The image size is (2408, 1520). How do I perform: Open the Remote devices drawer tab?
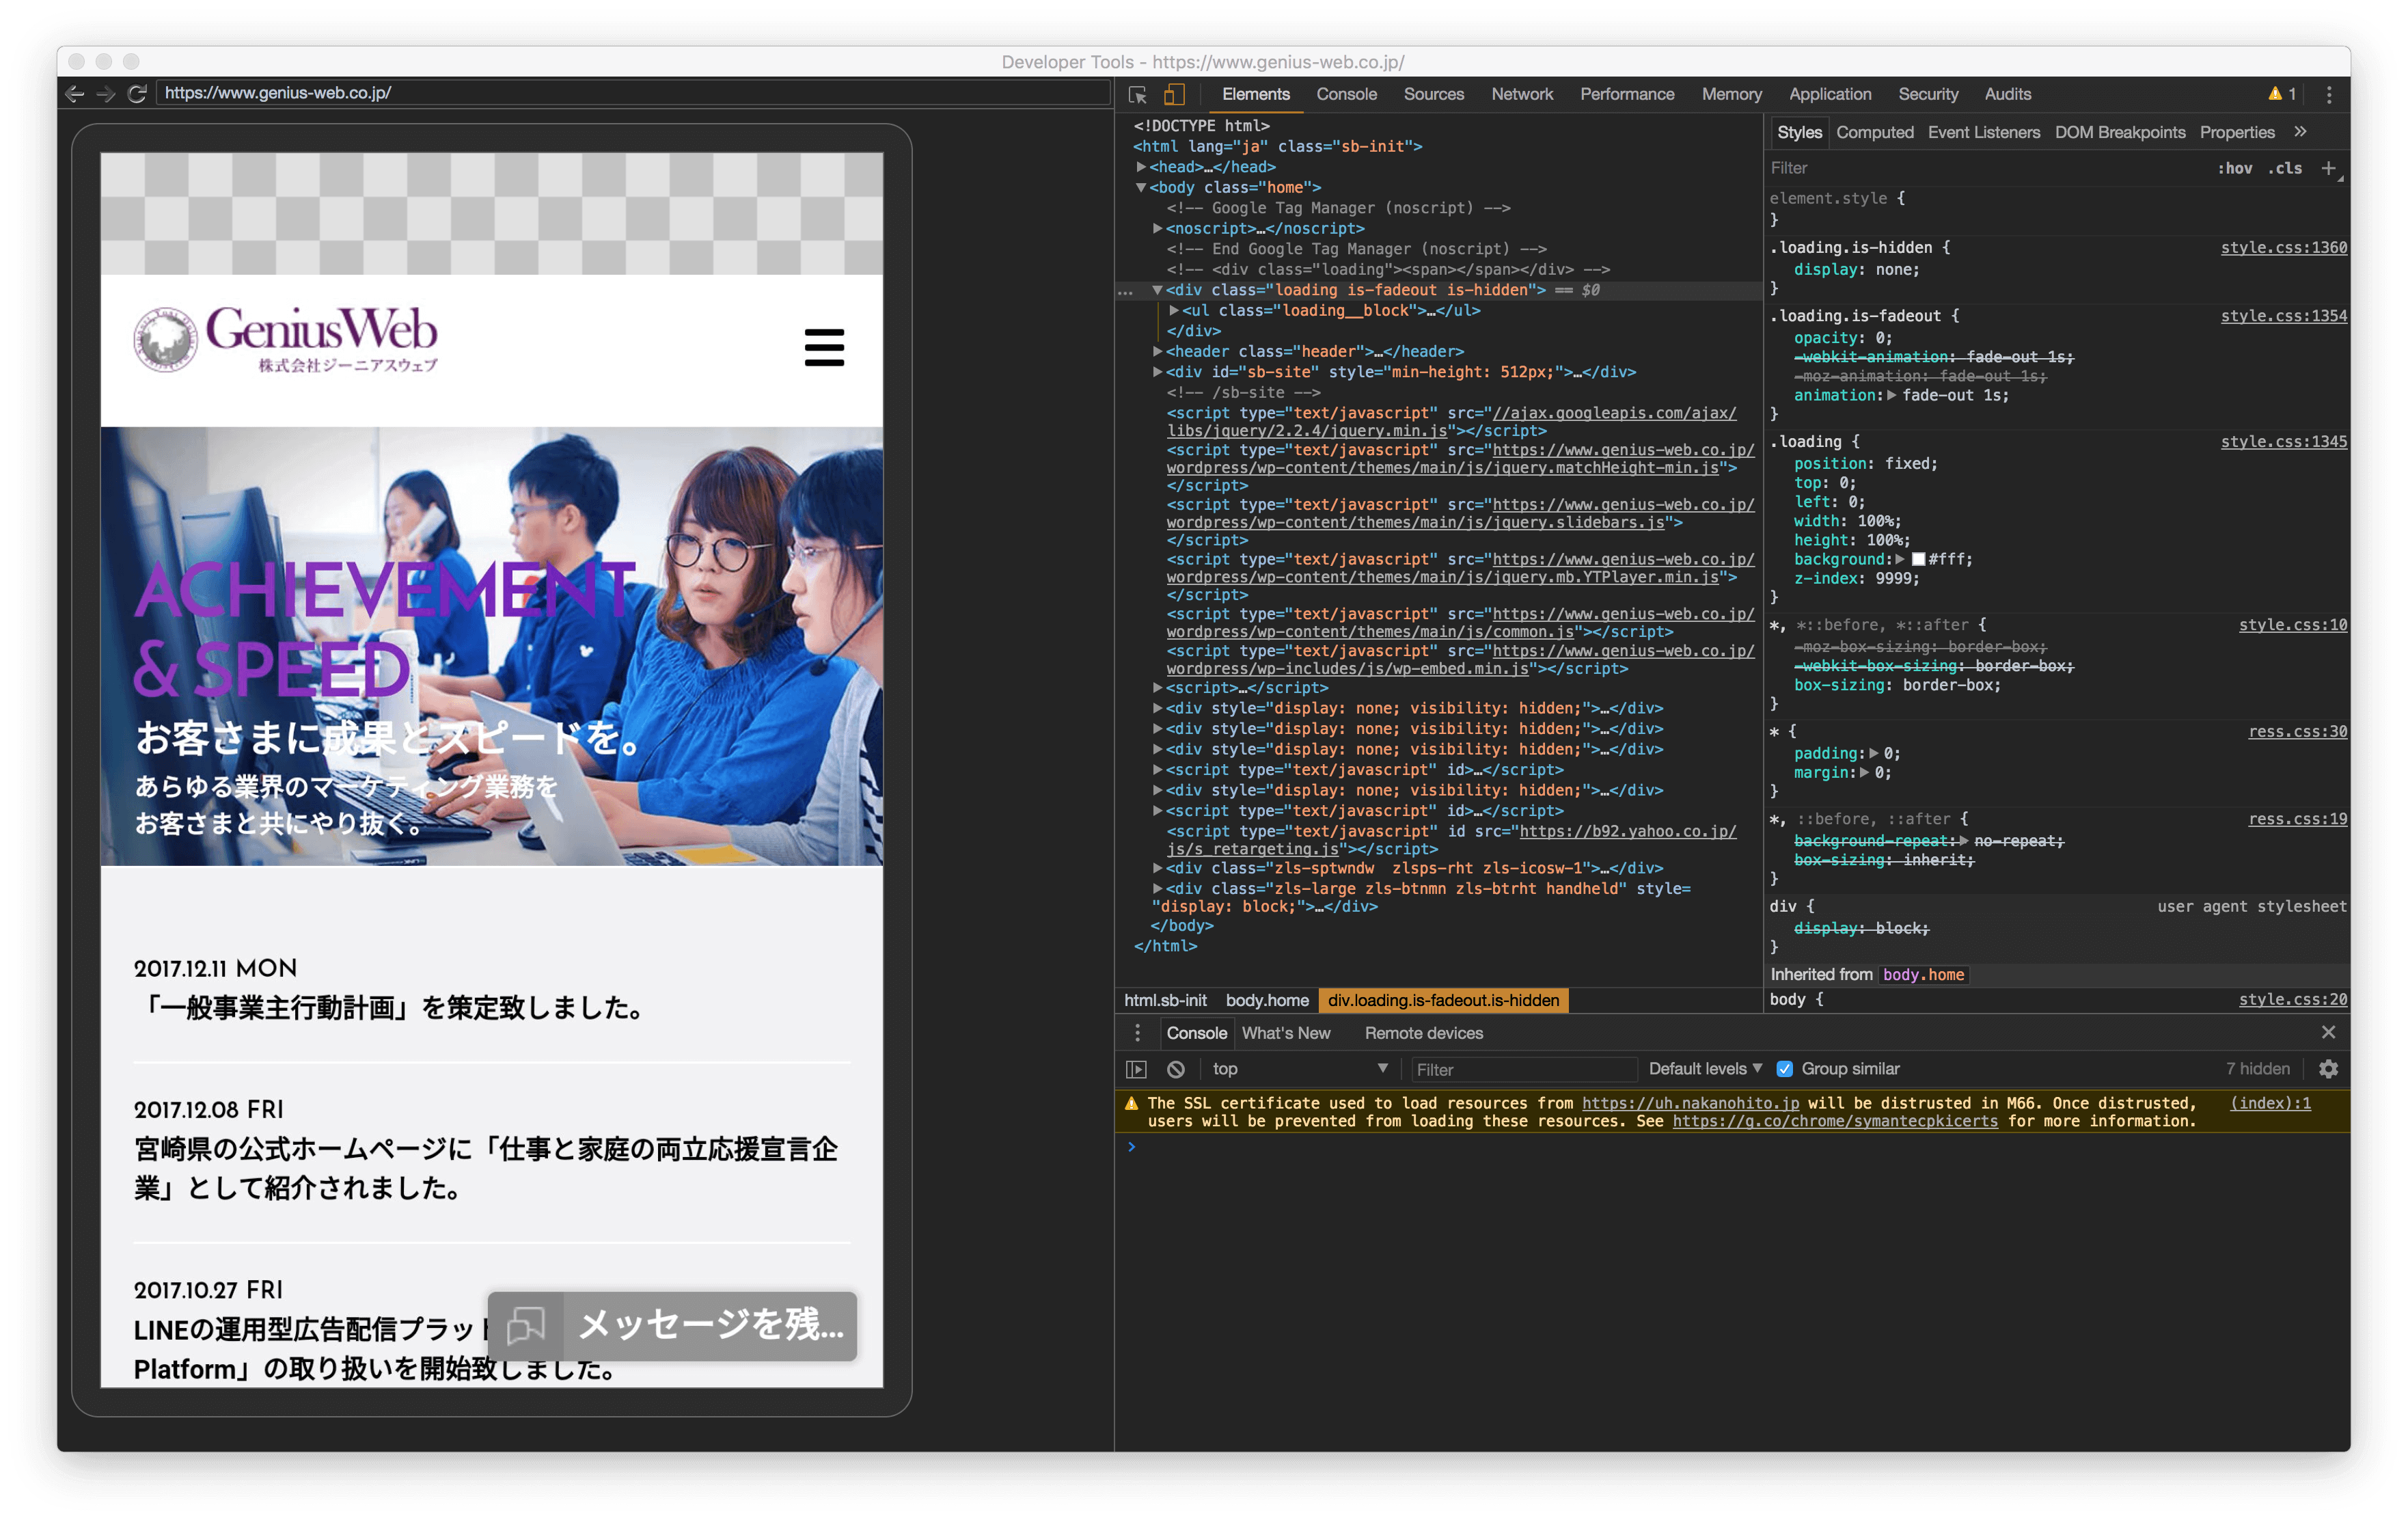[1423, 1033]
